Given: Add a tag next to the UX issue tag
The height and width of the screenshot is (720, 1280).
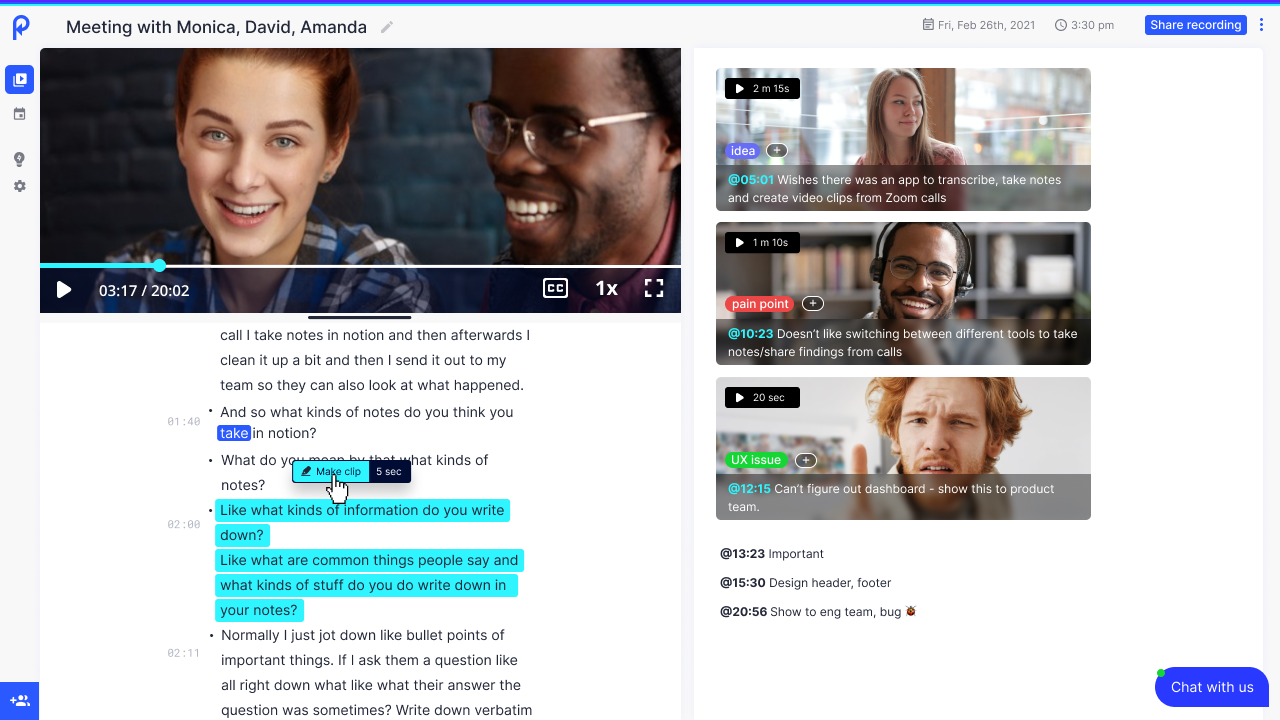Looking at the screenshot, I should pyautogui.click(x=806, y=460).
